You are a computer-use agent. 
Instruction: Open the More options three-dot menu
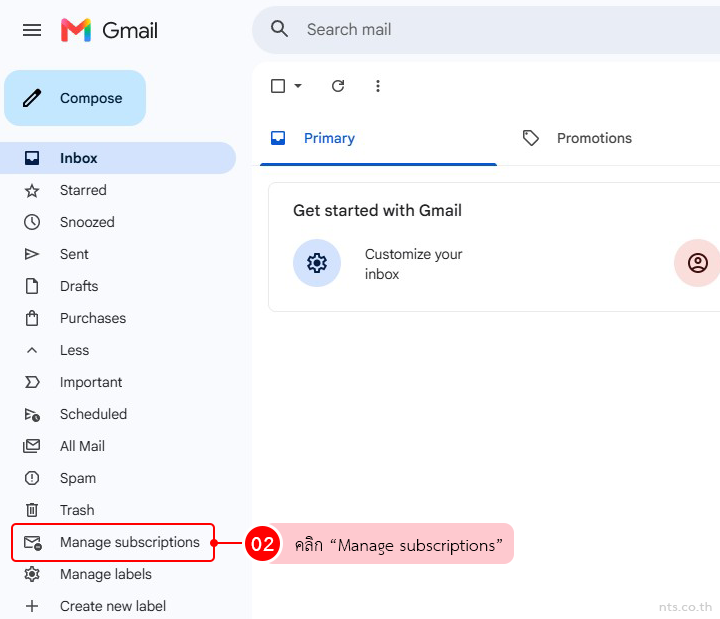pos(378,86)
